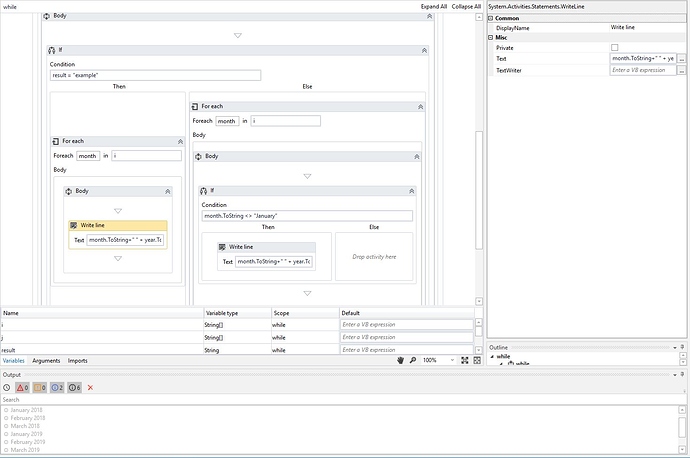
Task: Click the while breadcrumb link
Action: (x=10, y=7)
